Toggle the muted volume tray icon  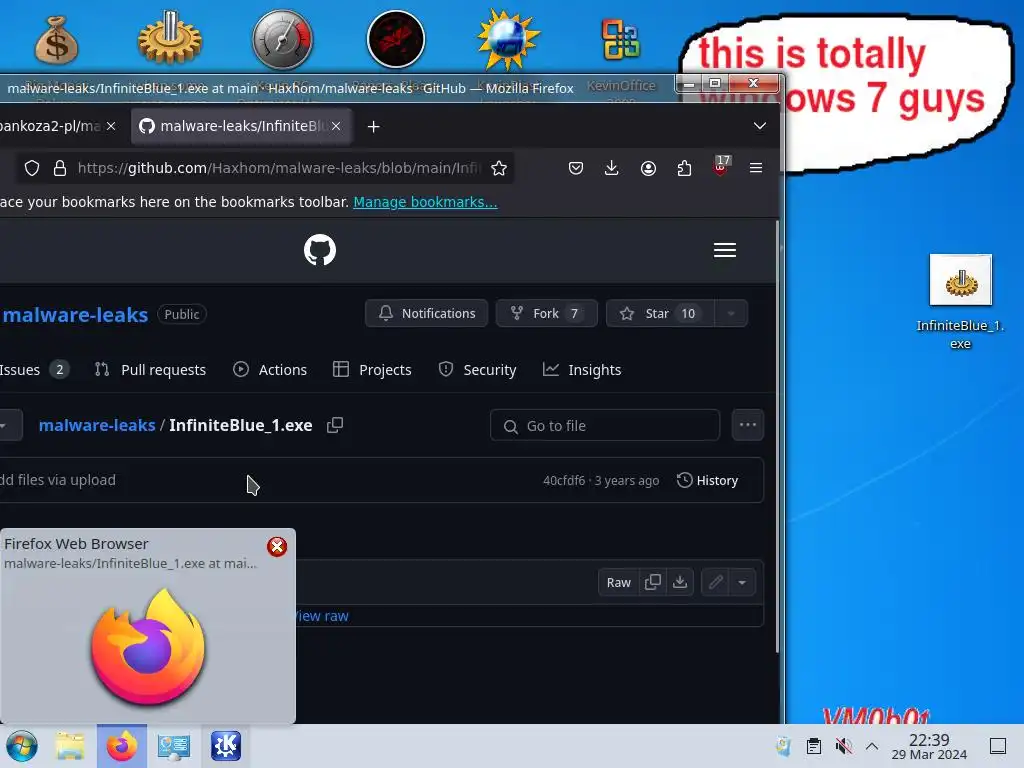pyautogui.click(x=844, y=746)
